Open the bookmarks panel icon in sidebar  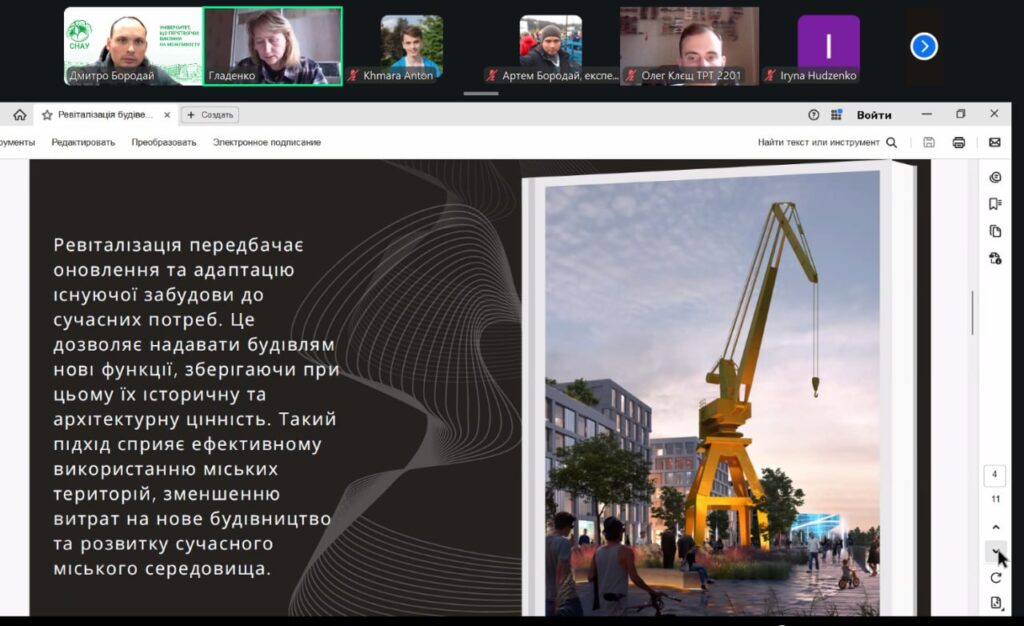[x=995, y=204]
